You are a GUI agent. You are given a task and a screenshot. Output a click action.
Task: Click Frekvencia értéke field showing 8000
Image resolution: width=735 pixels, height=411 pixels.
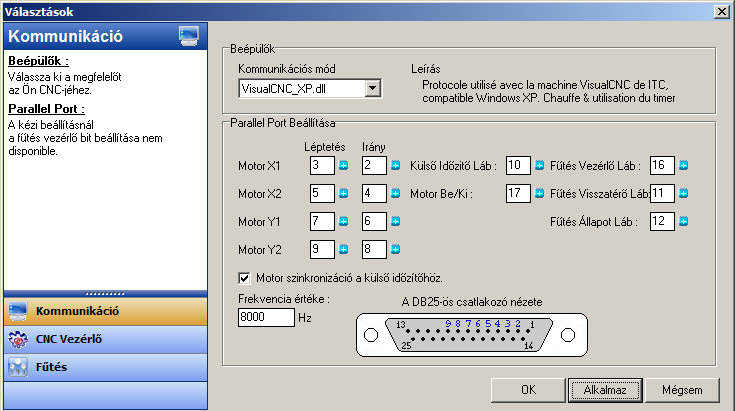pos(266,317)
